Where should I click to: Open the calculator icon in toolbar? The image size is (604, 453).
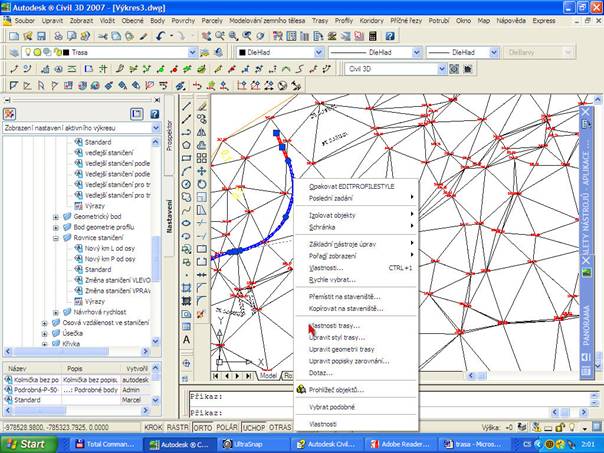(x=372, y=36)
